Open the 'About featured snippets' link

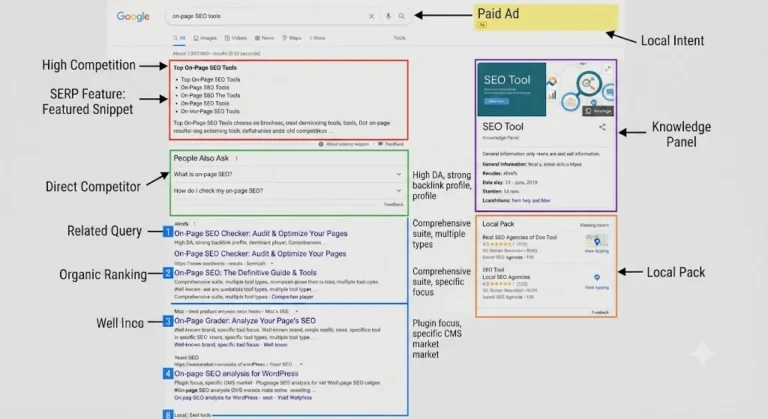pyautogui.click(x=344, y=144)
